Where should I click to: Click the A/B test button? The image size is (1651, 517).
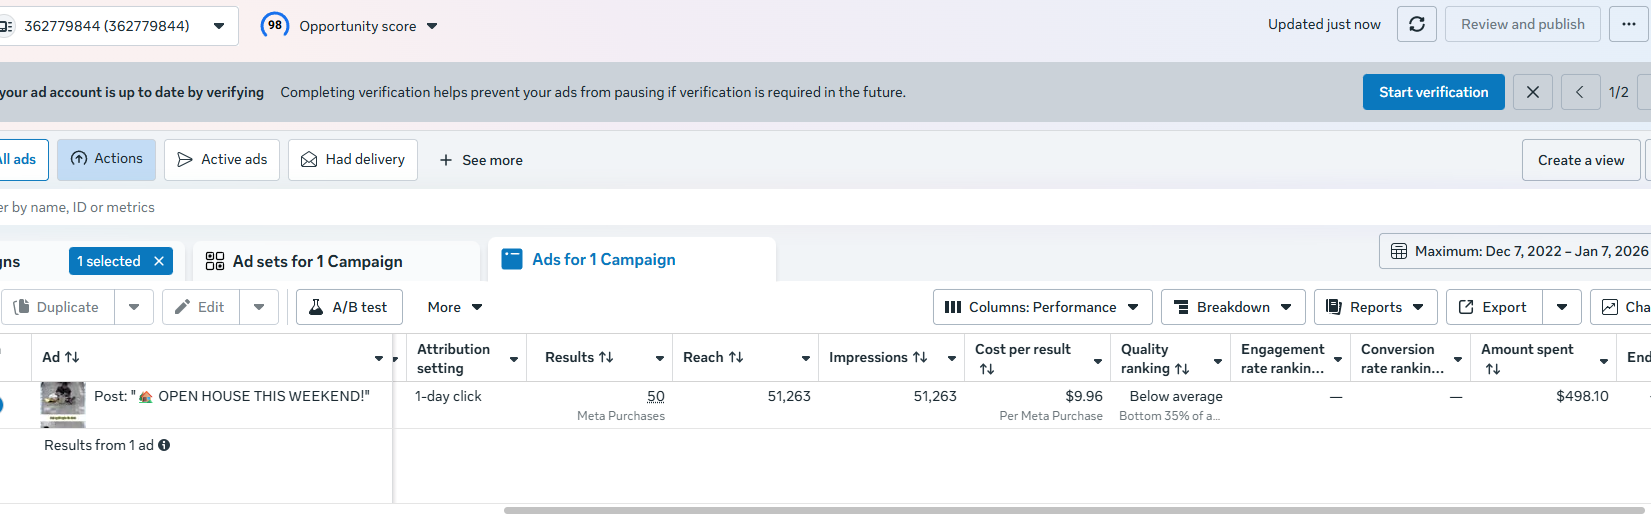(x=349, y=307)
